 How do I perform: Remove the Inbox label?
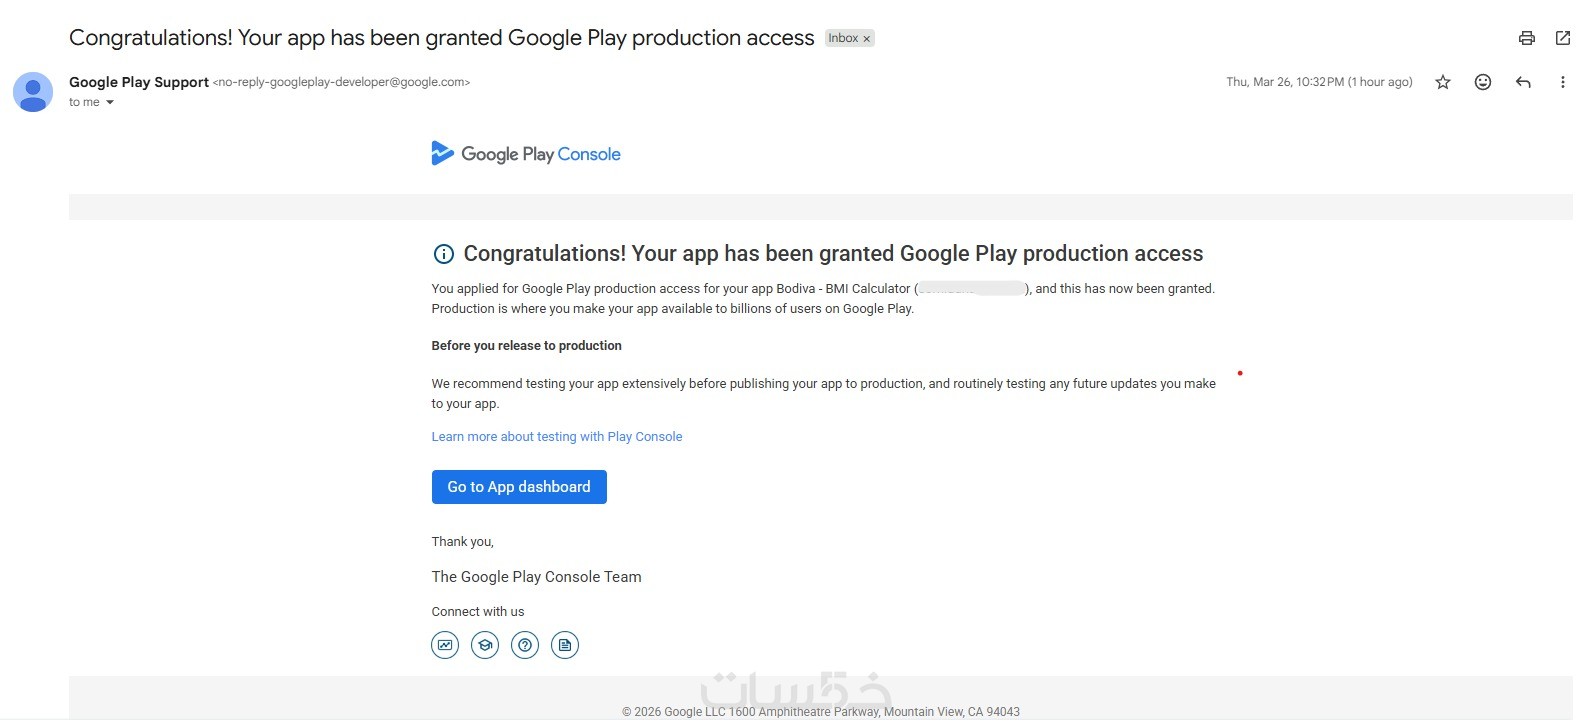pos(867,39)
